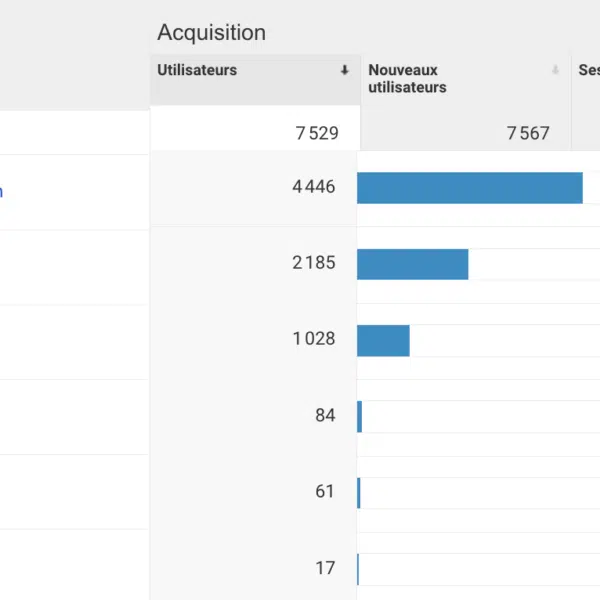Select the cell showing 17 users
Screen dimensions: 600x600
tap(325, 567)
